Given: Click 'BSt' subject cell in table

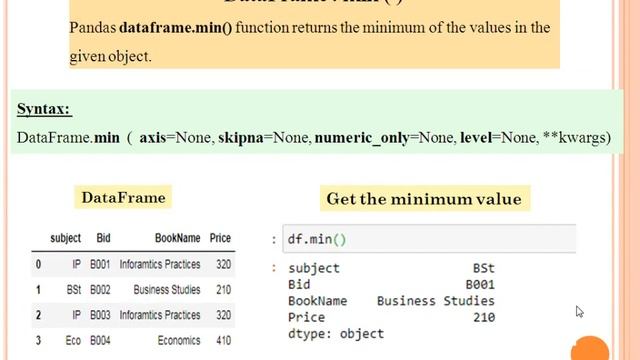Looking at the screenshot, I should coord(74,290).
